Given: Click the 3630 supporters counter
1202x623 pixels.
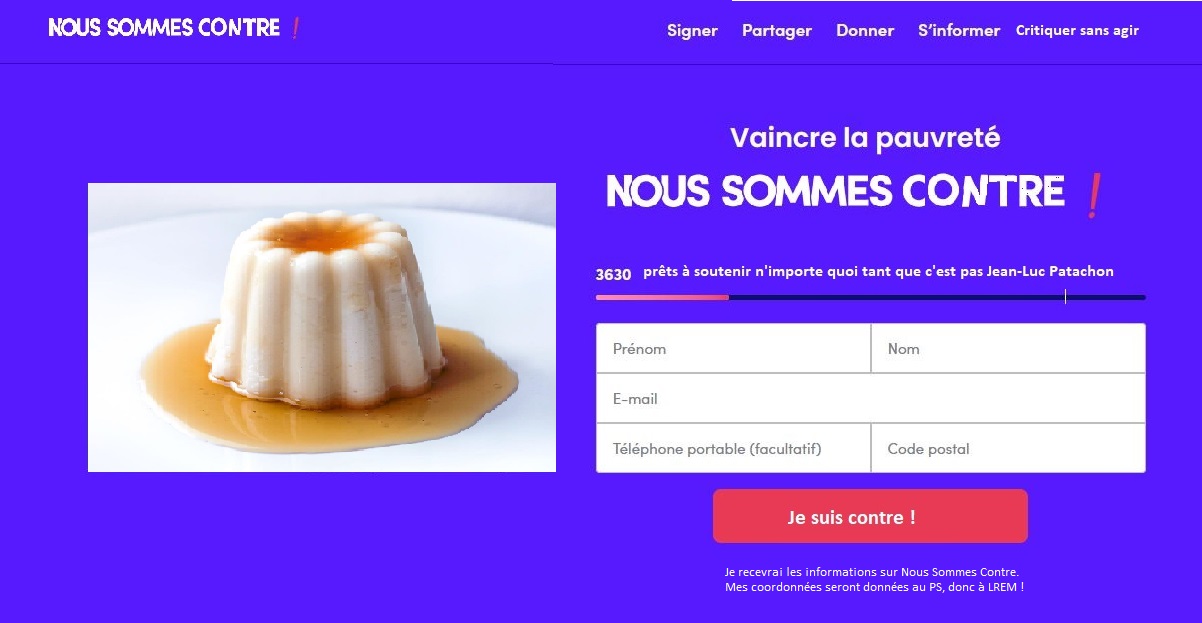Looking at the screenshot, I should tap(613, 274).
